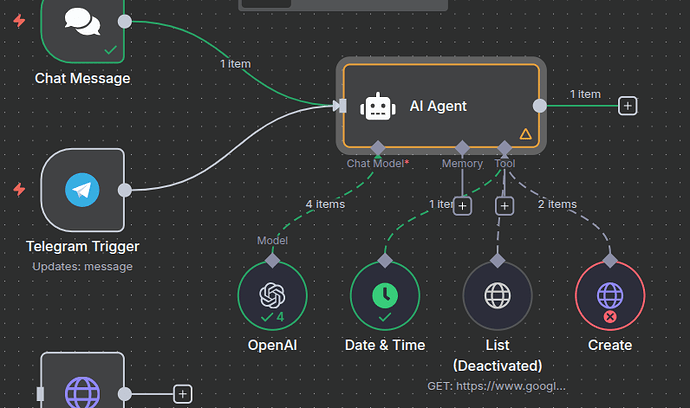Click the lightning bolt beside Telegram Trigger
The height and width of the screenshot is (408, 690).
(x=19, y=189)
